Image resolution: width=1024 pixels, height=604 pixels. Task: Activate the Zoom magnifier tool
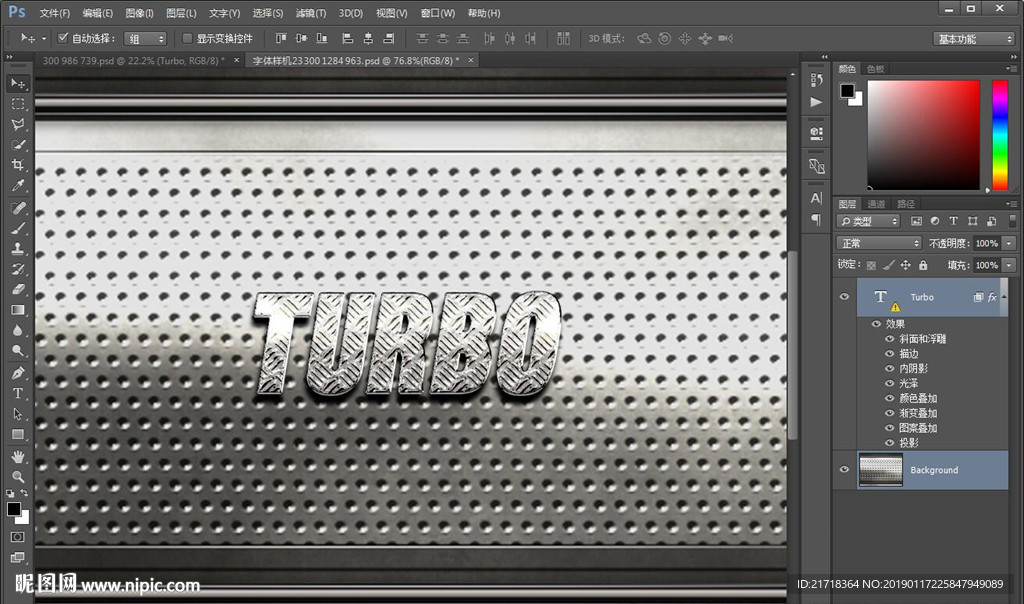point(18,476)
